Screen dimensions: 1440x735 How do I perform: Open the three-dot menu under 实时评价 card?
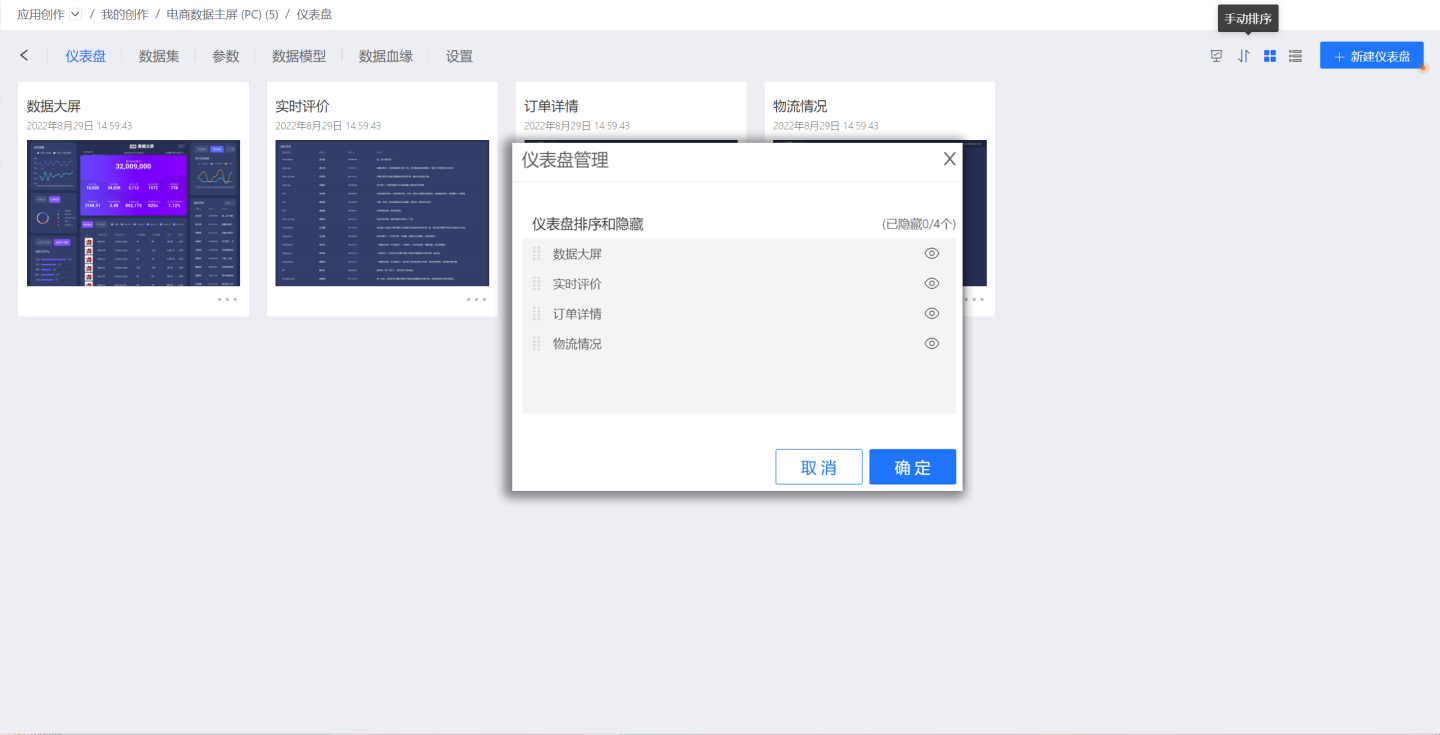(476, 299)
